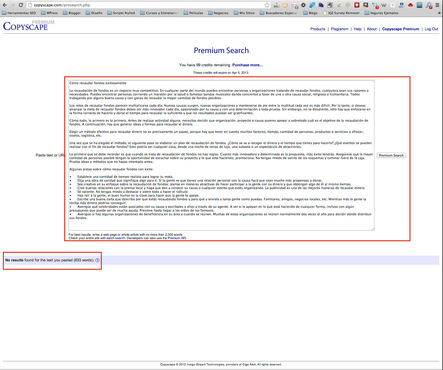Reload the page with the refresh icon

tap(21, 5)
